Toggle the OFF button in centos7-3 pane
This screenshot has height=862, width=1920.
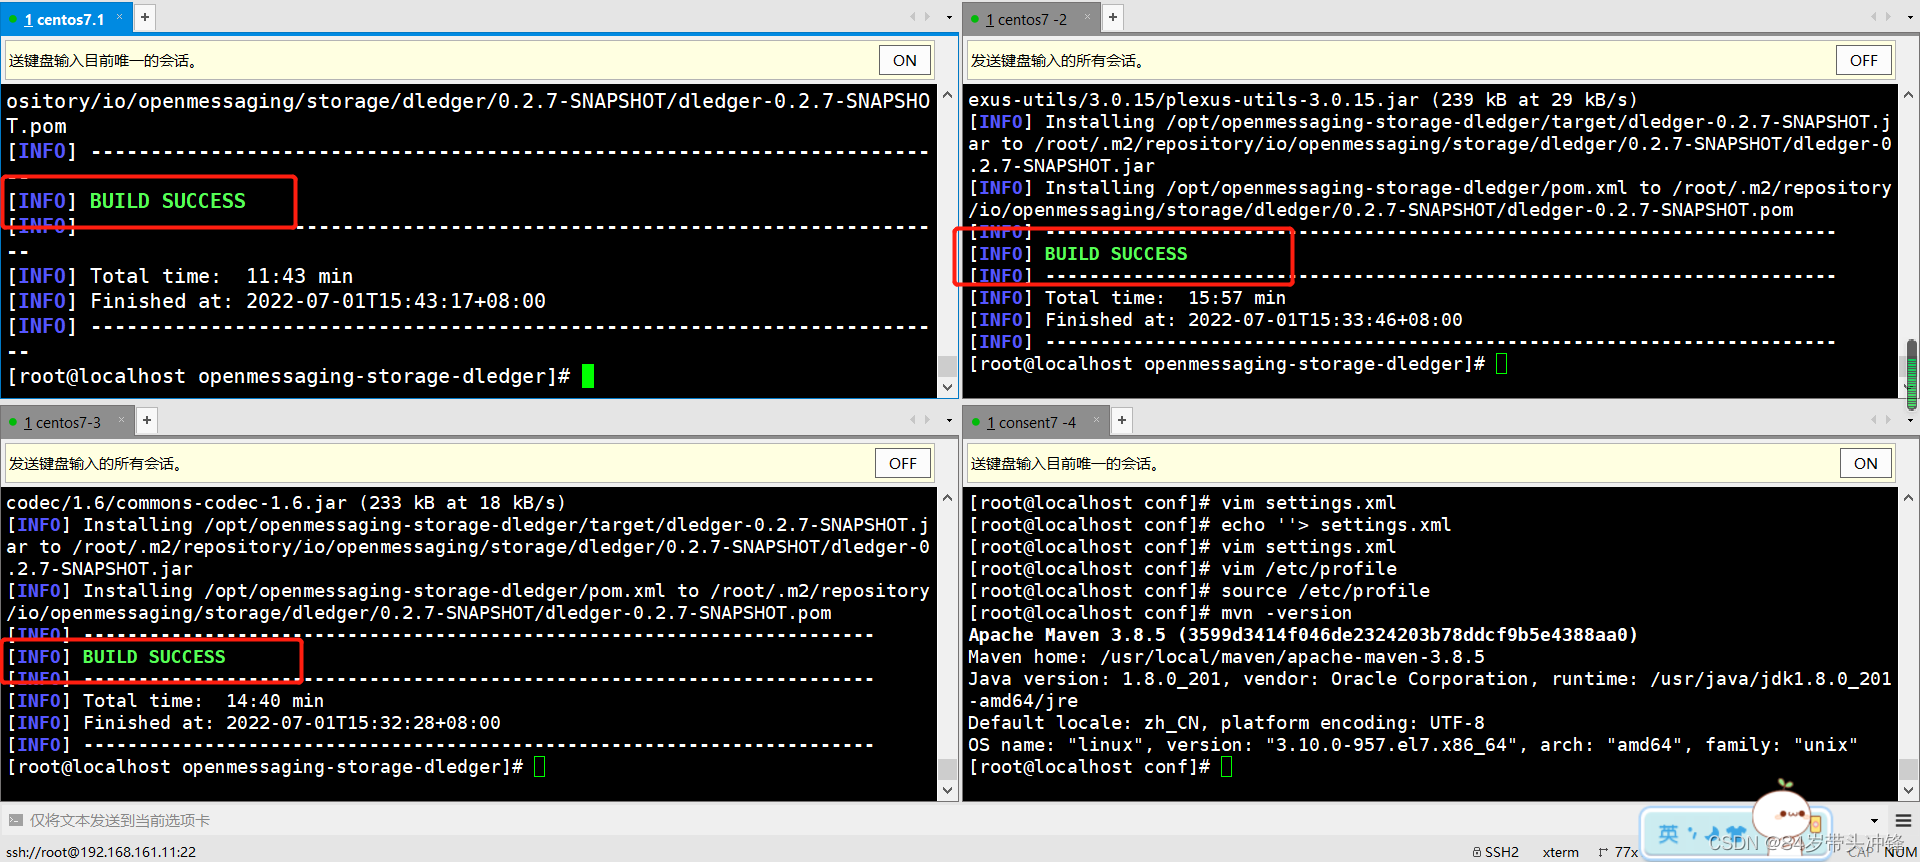903,463
